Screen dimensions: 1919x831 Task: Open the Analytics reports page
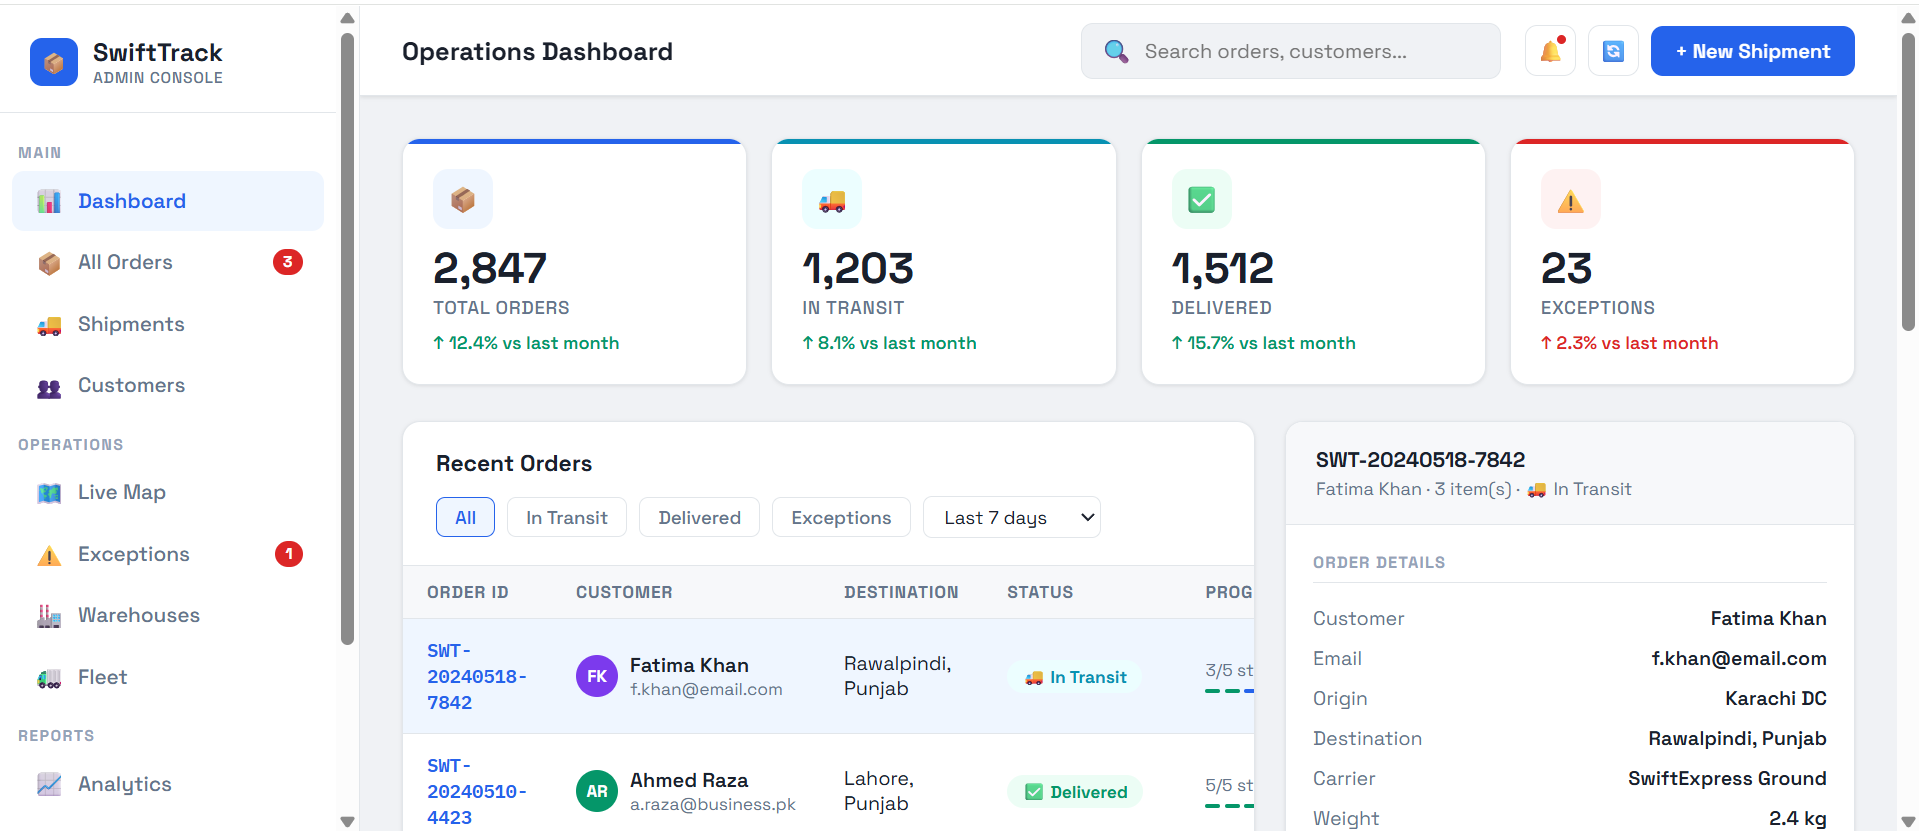(168, 784)
